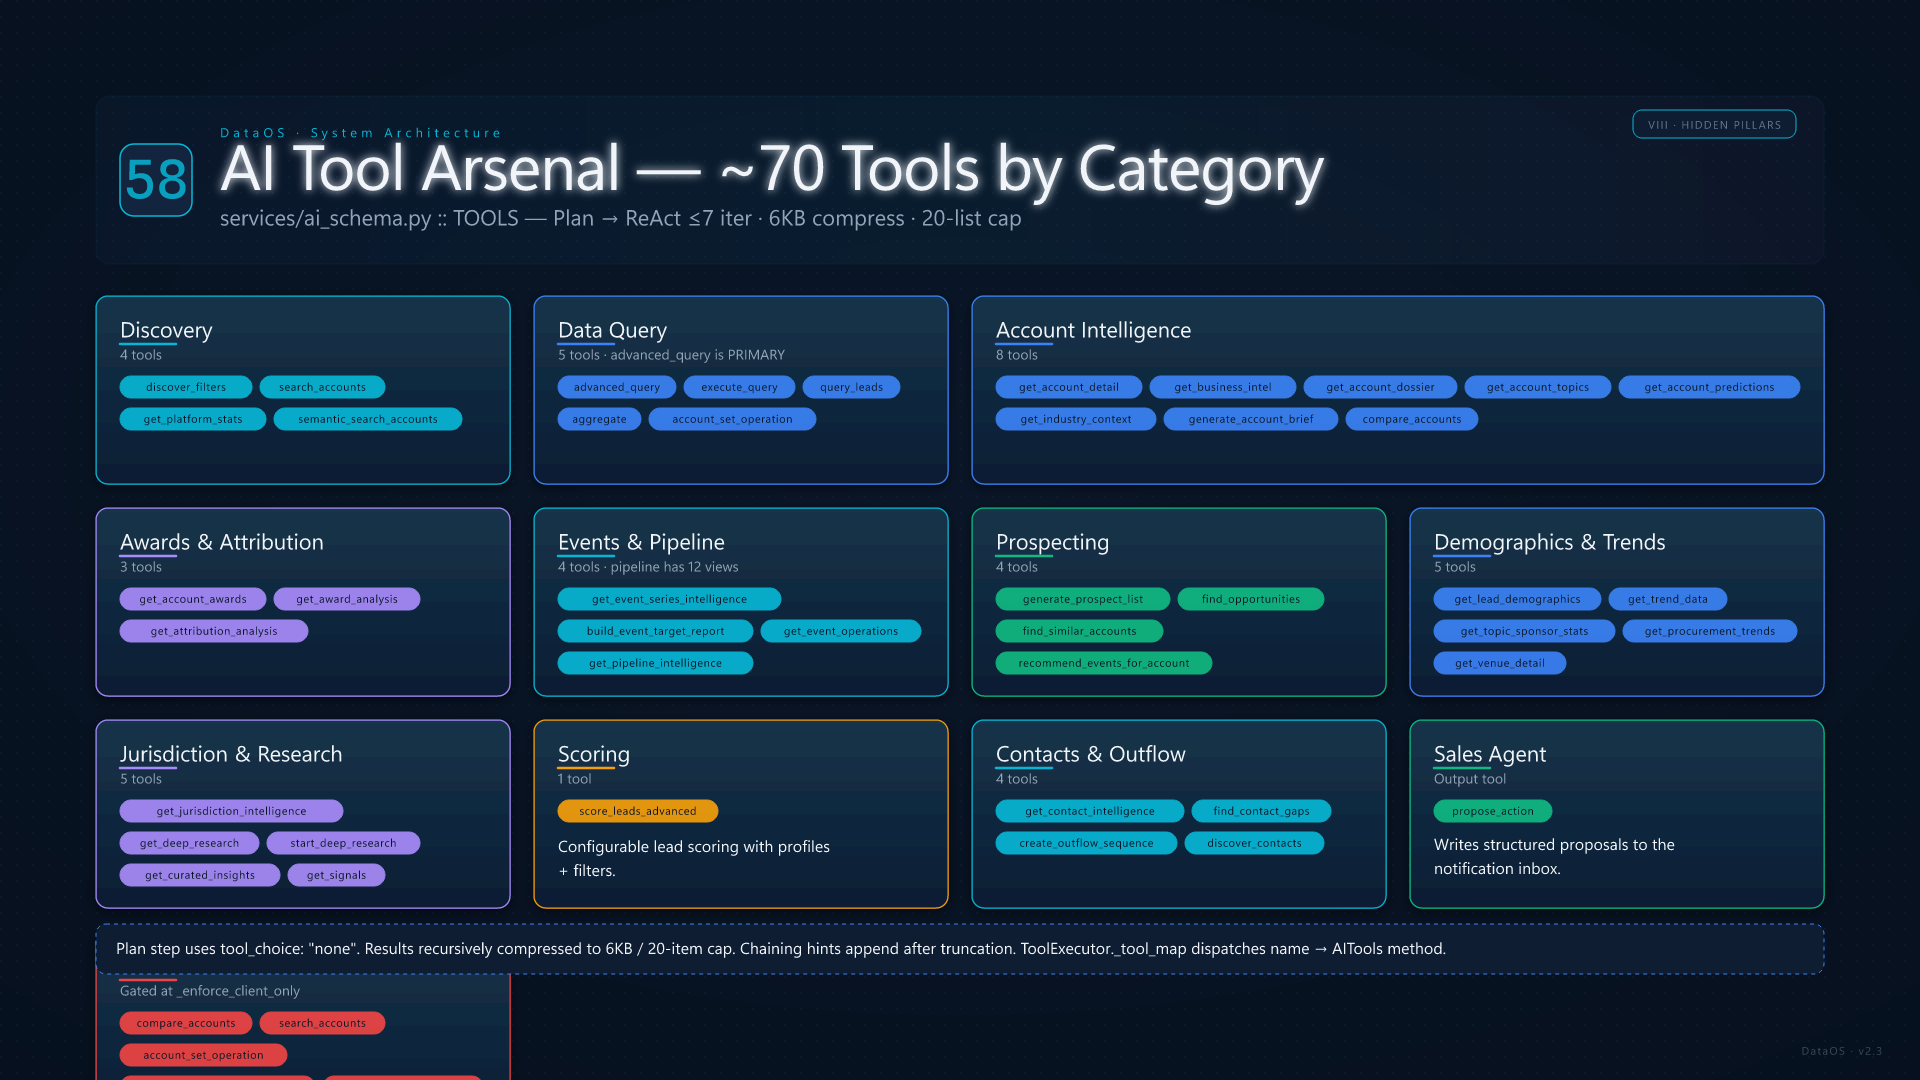Click the Contacts & Outflow heading

point(1090,754)
